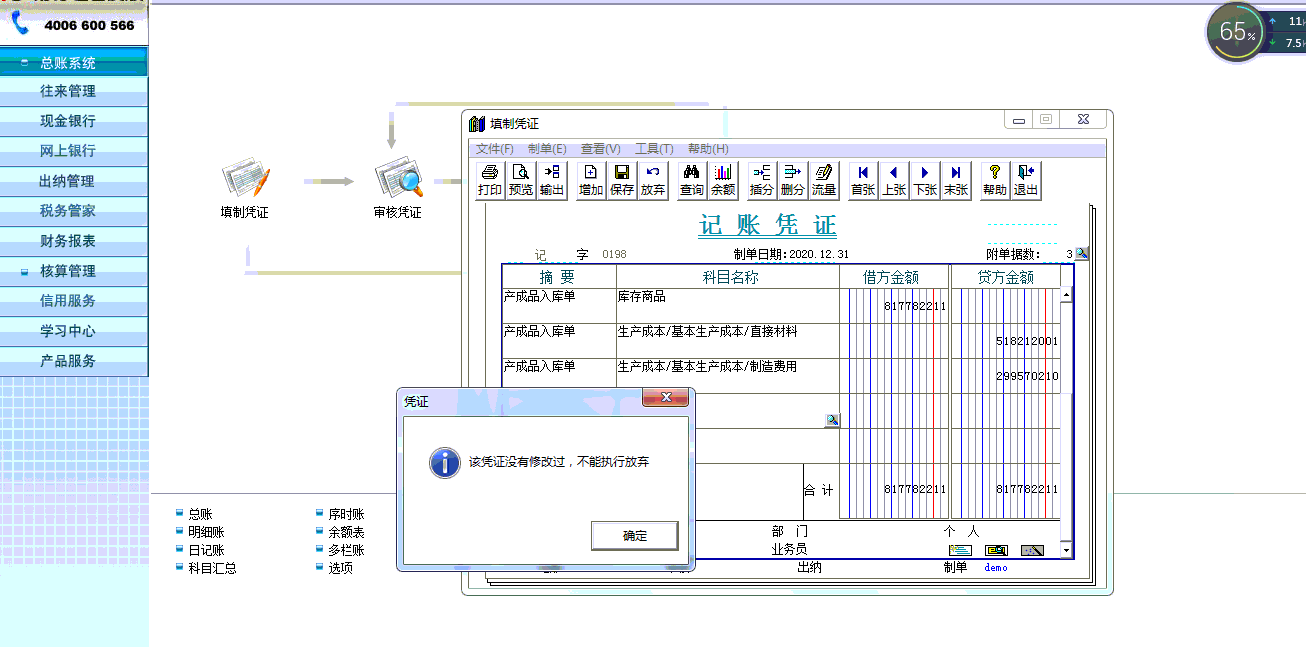Open 往来管理 in the sidebar

(x=74, y=91)
